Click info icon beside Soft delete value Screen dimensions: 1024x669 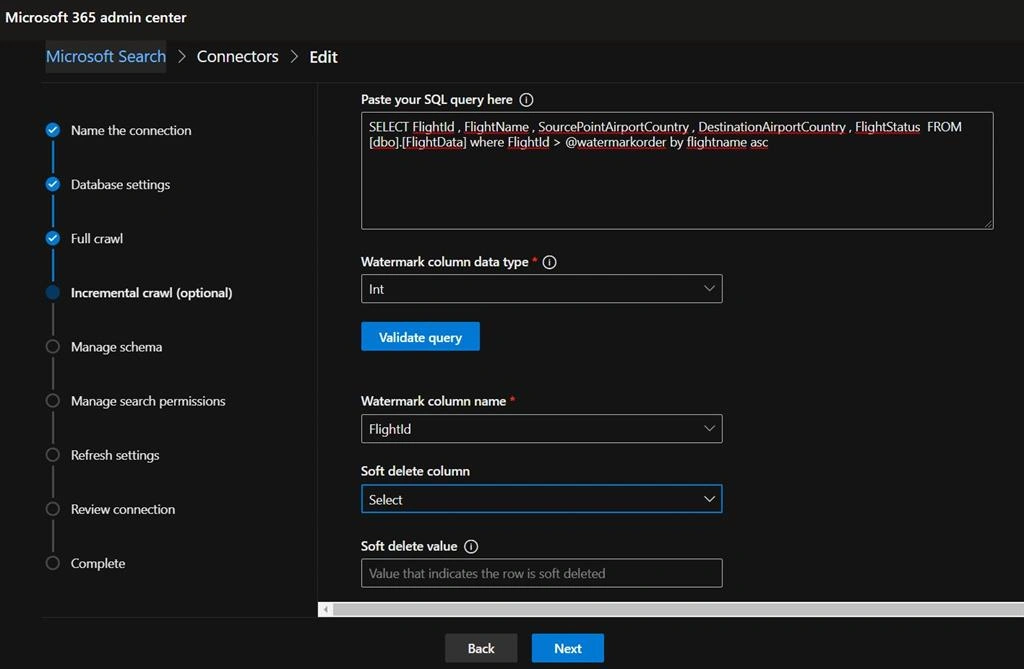(471, 546)
